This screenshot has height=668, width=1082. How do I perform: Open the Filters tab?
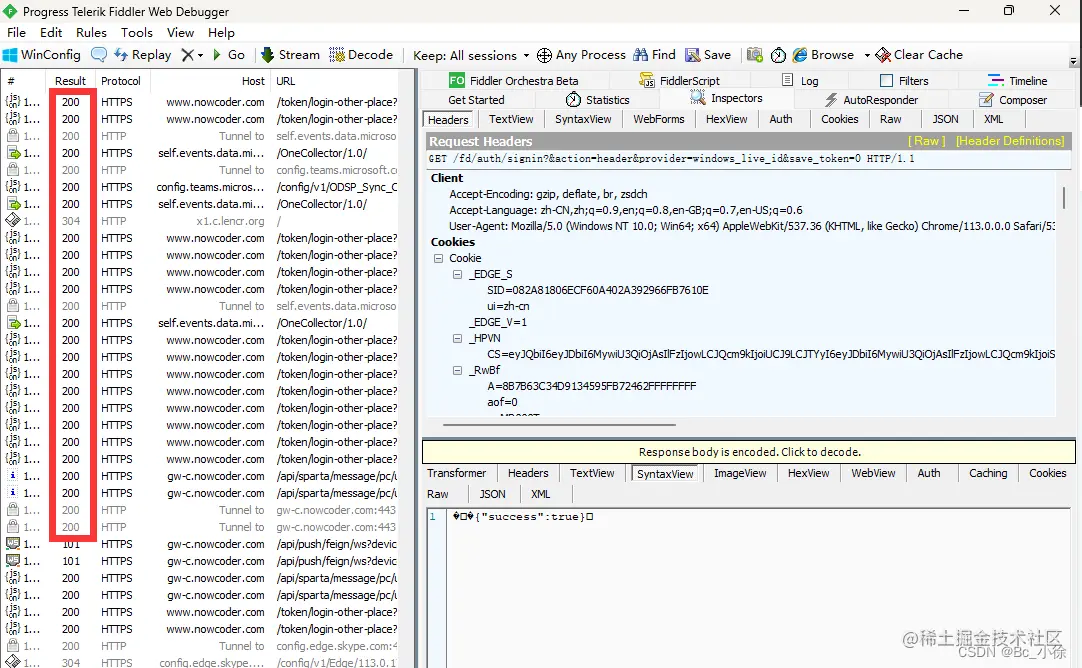click(x=905, y=81)
